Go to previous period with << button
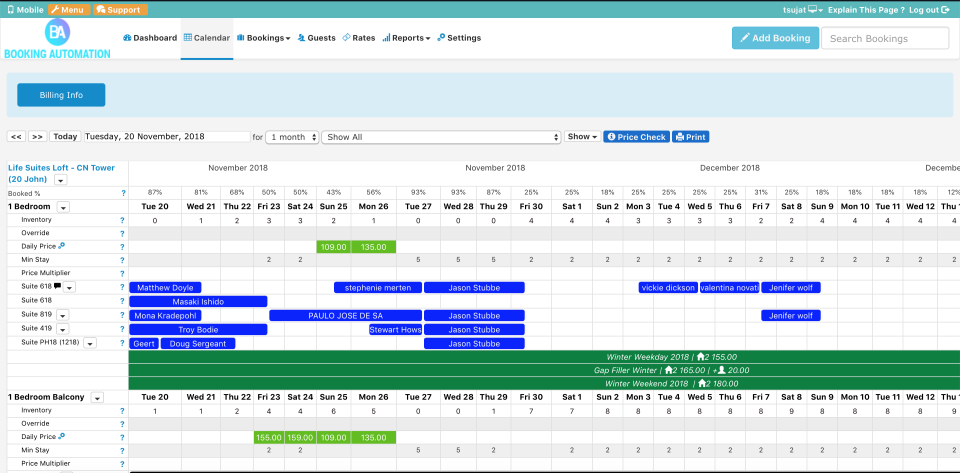 pyautogui.click(x=17, y=137)
